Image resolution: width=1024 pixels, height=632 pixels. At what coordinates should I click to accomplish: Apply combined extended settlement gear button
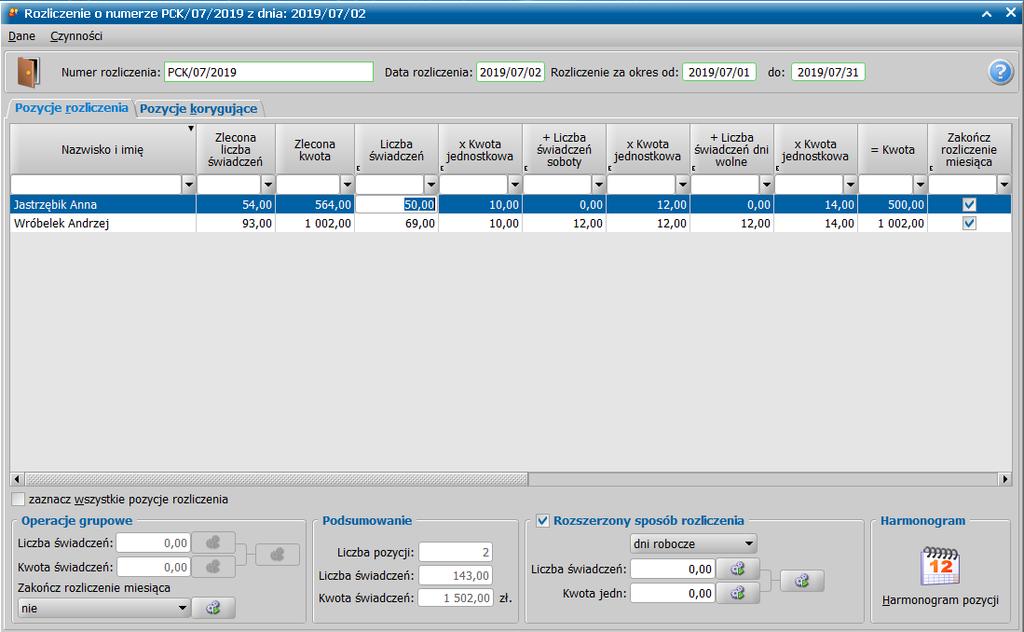tap(802, 580)
